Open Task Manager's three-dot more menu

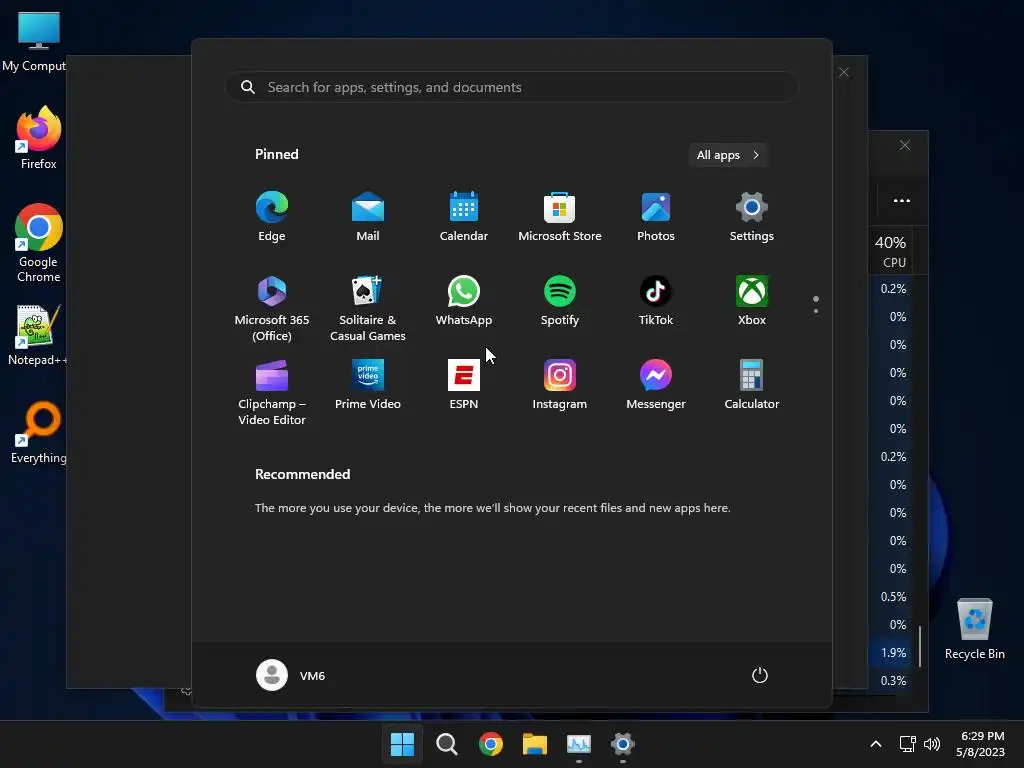902,200
